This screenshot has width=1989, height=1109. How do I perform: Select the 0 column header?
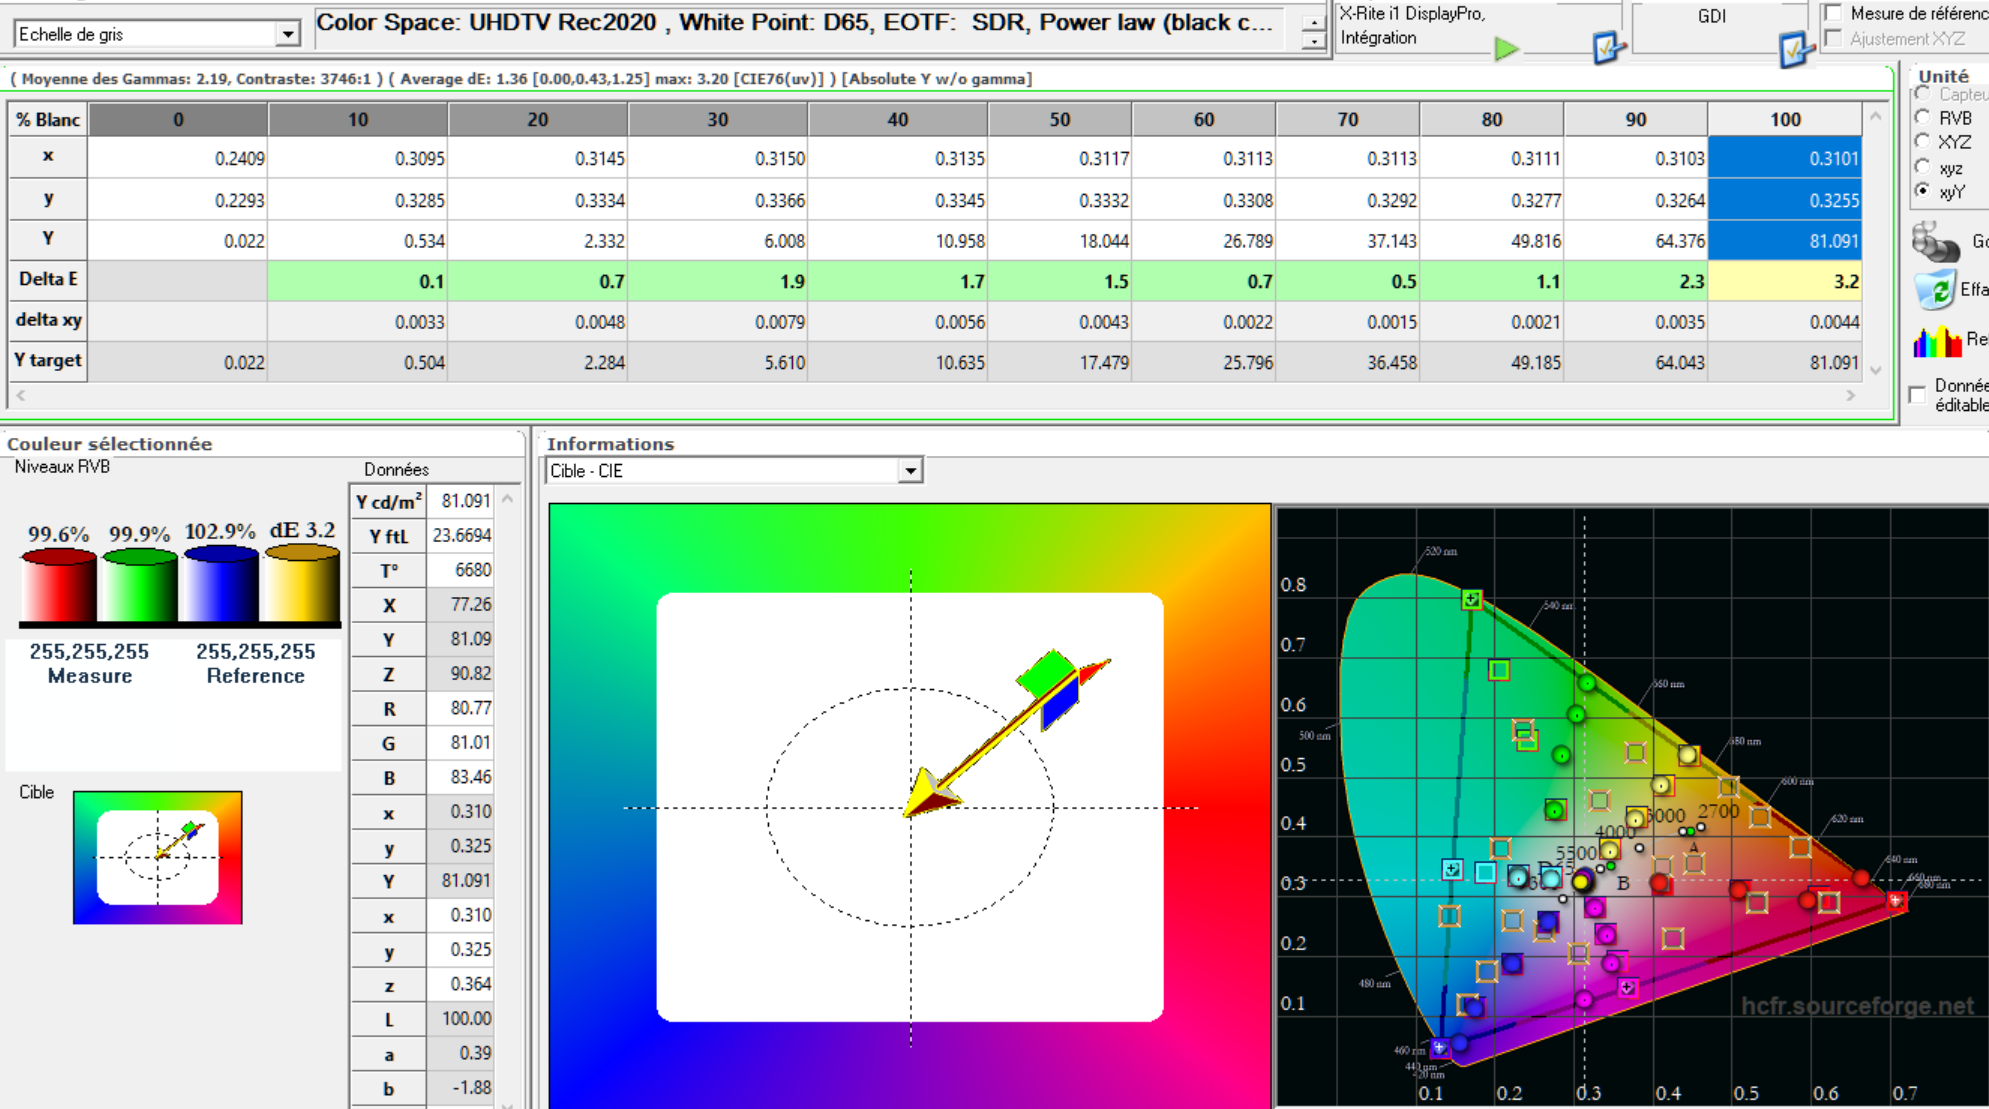point(178,119)
